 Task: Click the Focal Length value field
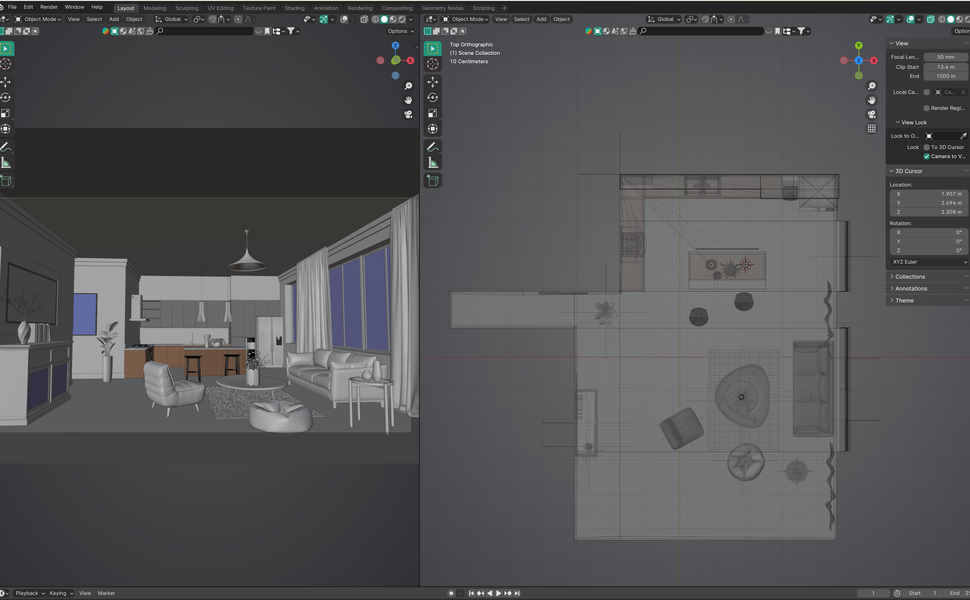946,57
